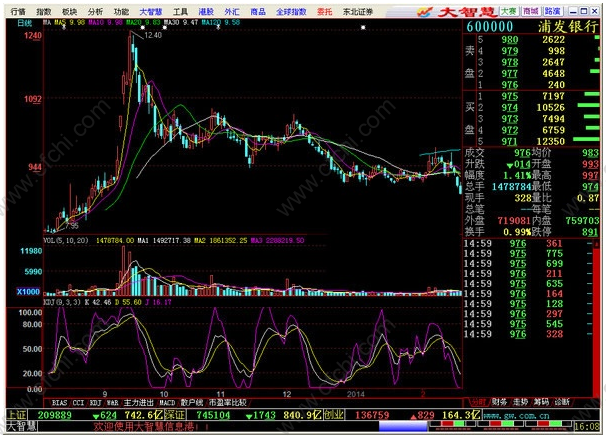Open the 市盈率比较 indicator tab
This screenshot has height=442, width=606.
click(228, 403)
